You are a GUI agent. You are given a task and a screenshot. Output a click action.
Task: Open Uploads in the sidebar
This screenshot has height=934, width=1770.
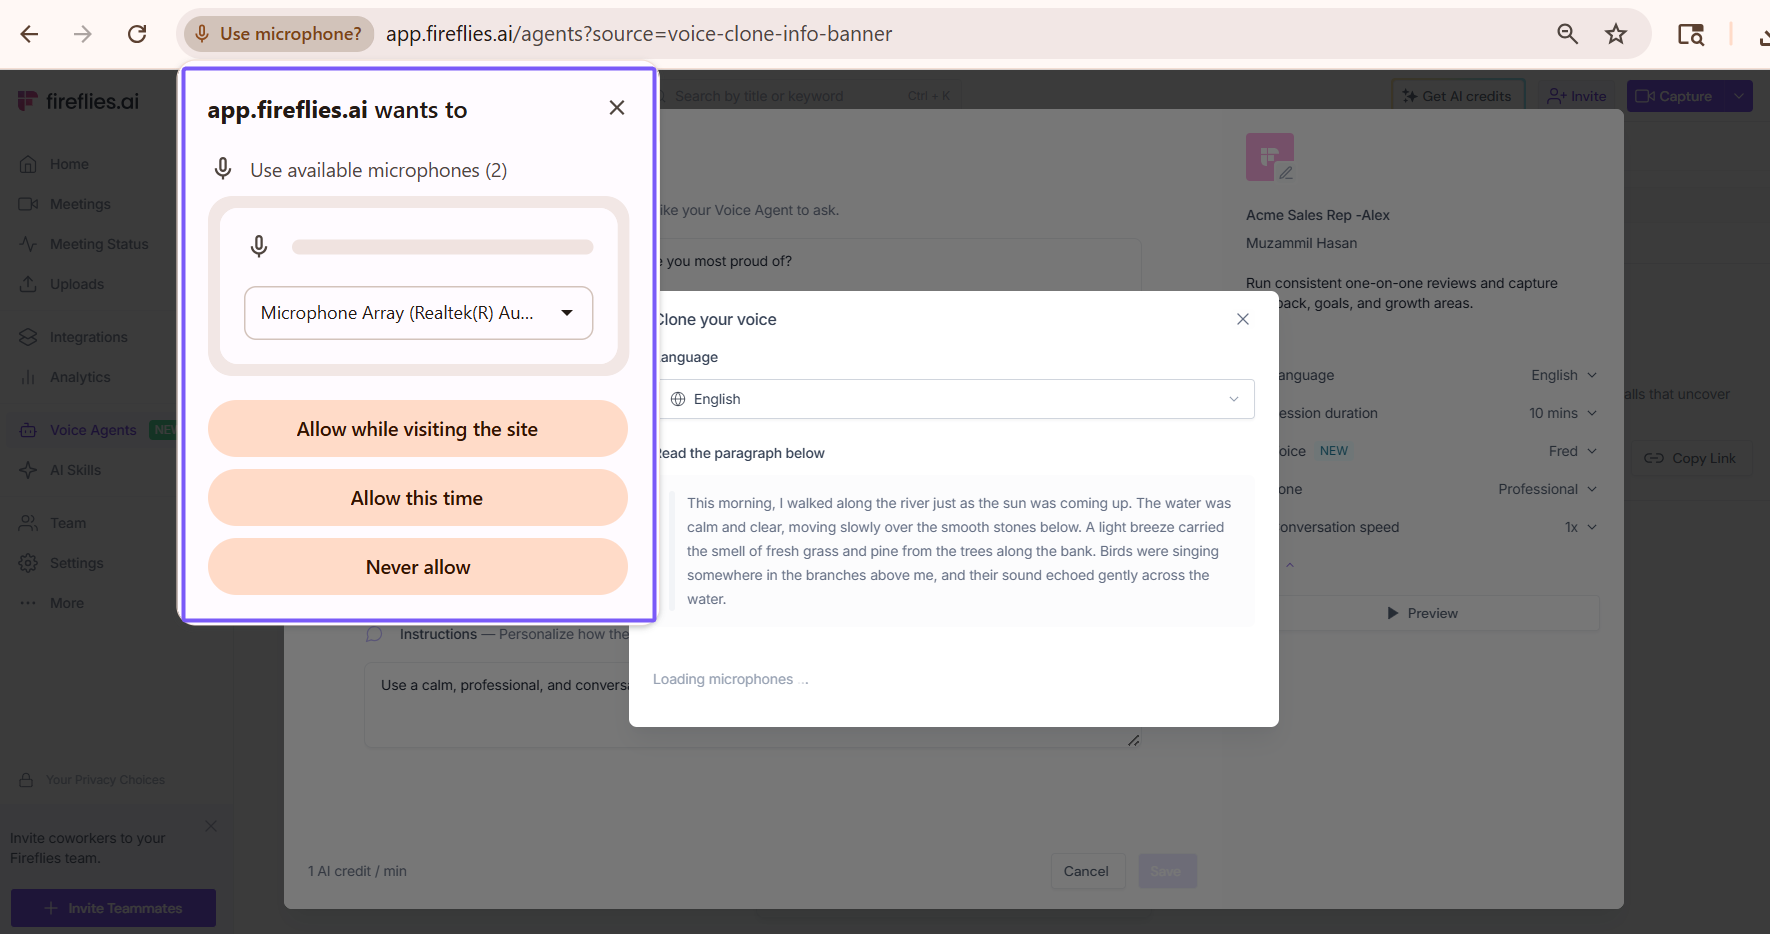tap(77, 284)
